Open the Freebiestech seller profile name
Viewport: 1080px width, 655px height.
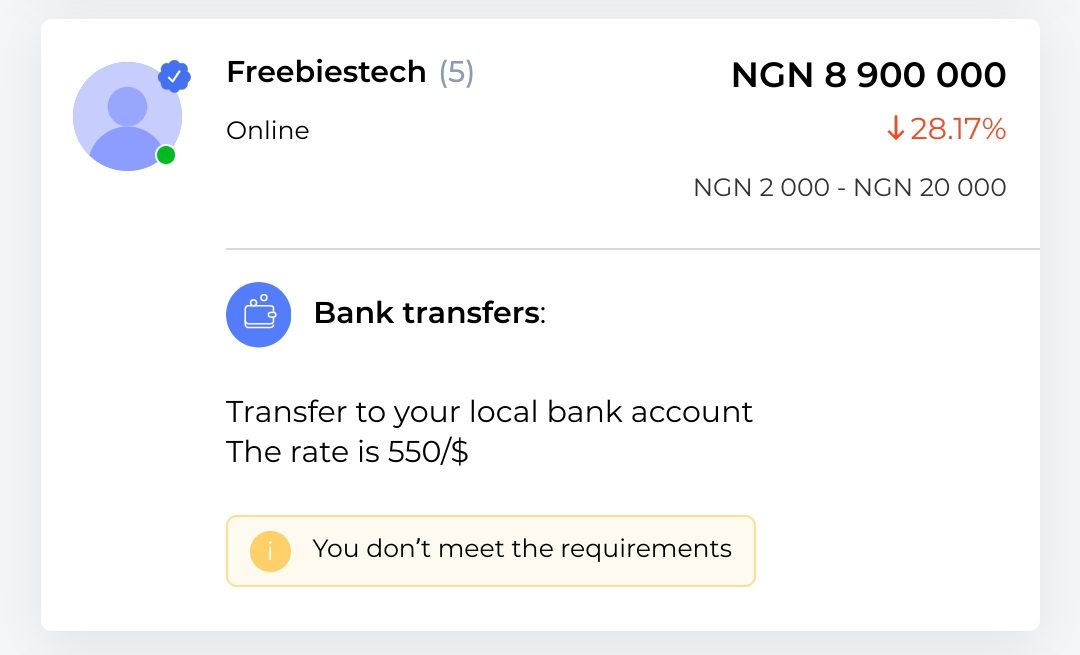[x=326, y=72]
